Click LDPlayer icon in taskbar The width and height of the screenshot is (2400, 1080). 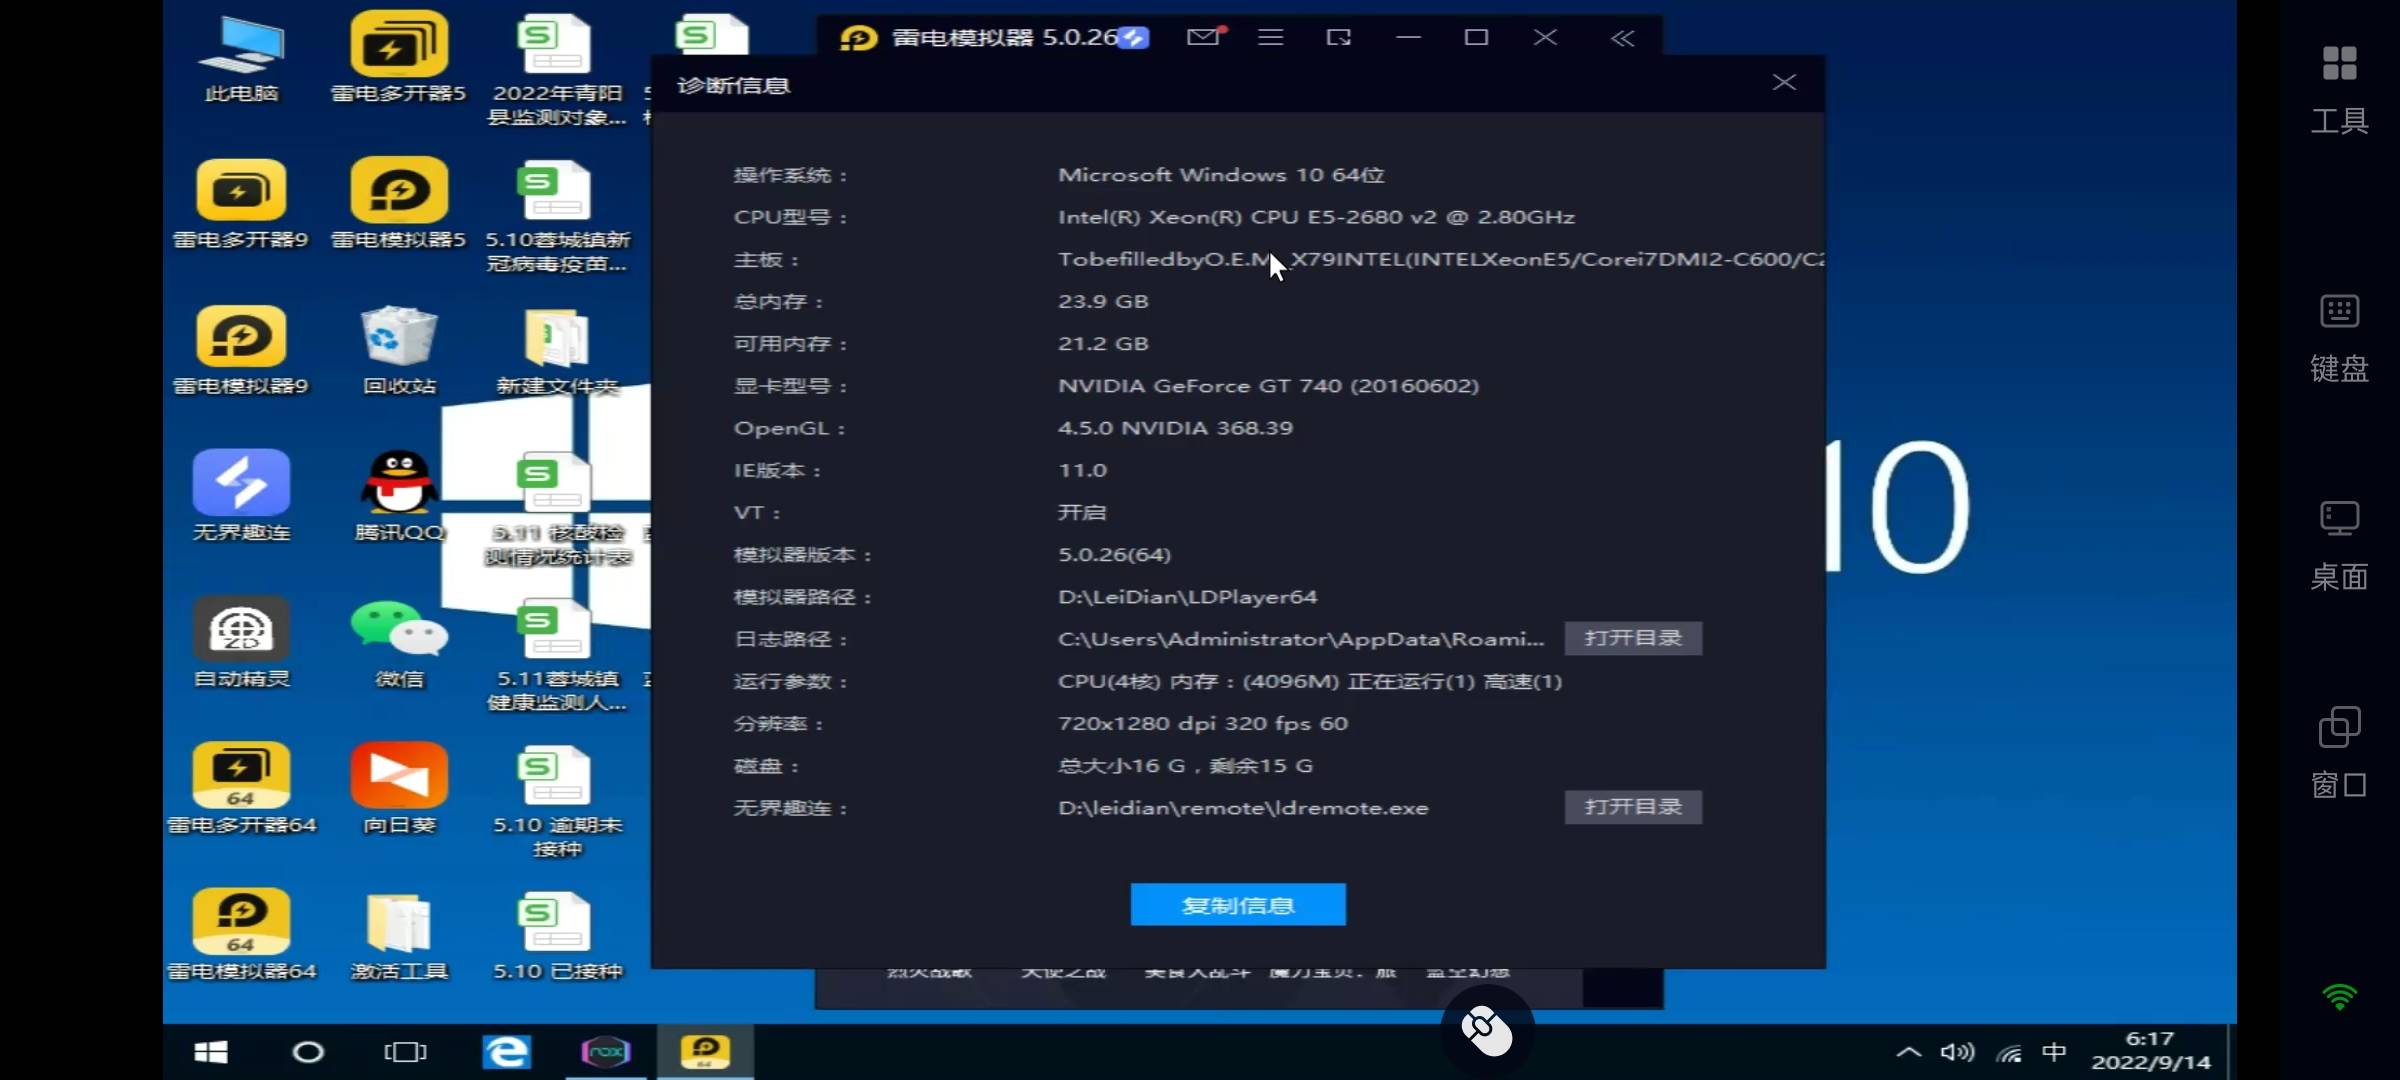705,1051
